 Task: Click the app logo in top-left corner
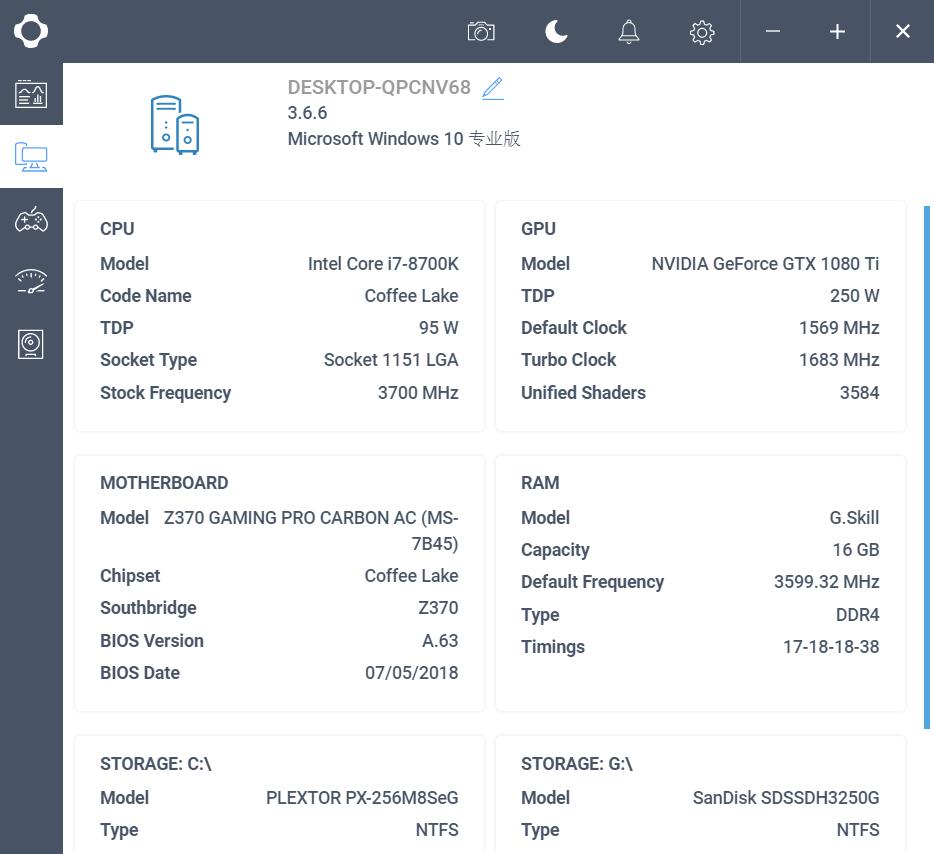pyautogui.click(x=31, y=31)
